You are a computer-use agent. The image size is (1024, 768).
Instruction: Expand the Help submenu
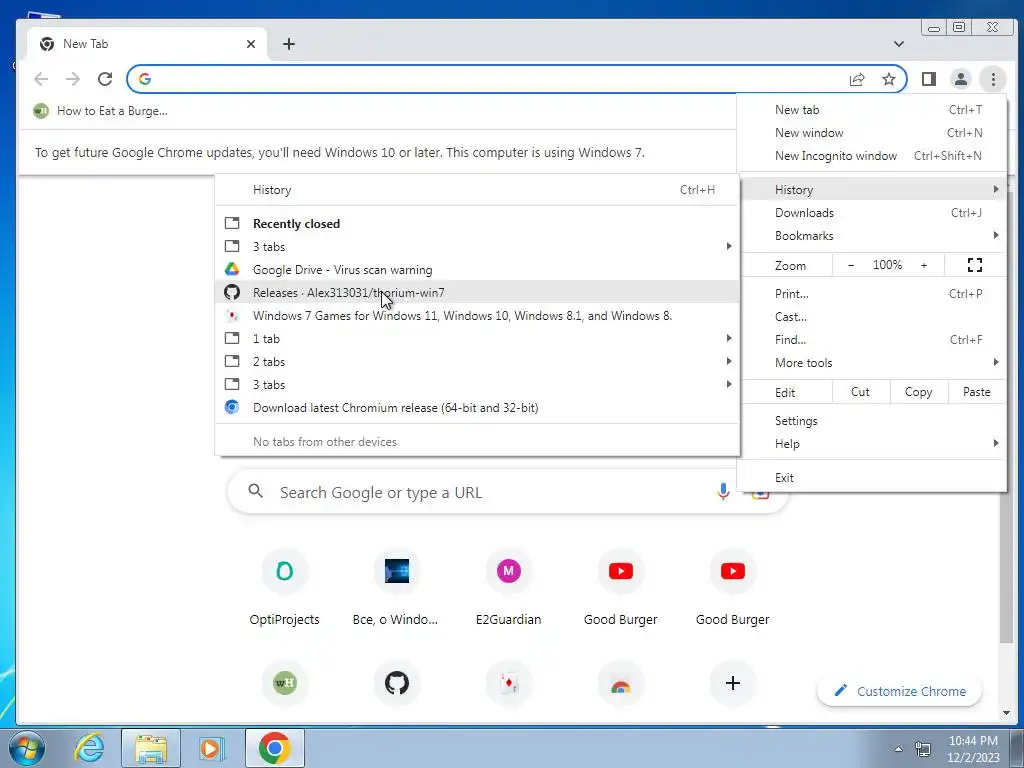(872, 443)
